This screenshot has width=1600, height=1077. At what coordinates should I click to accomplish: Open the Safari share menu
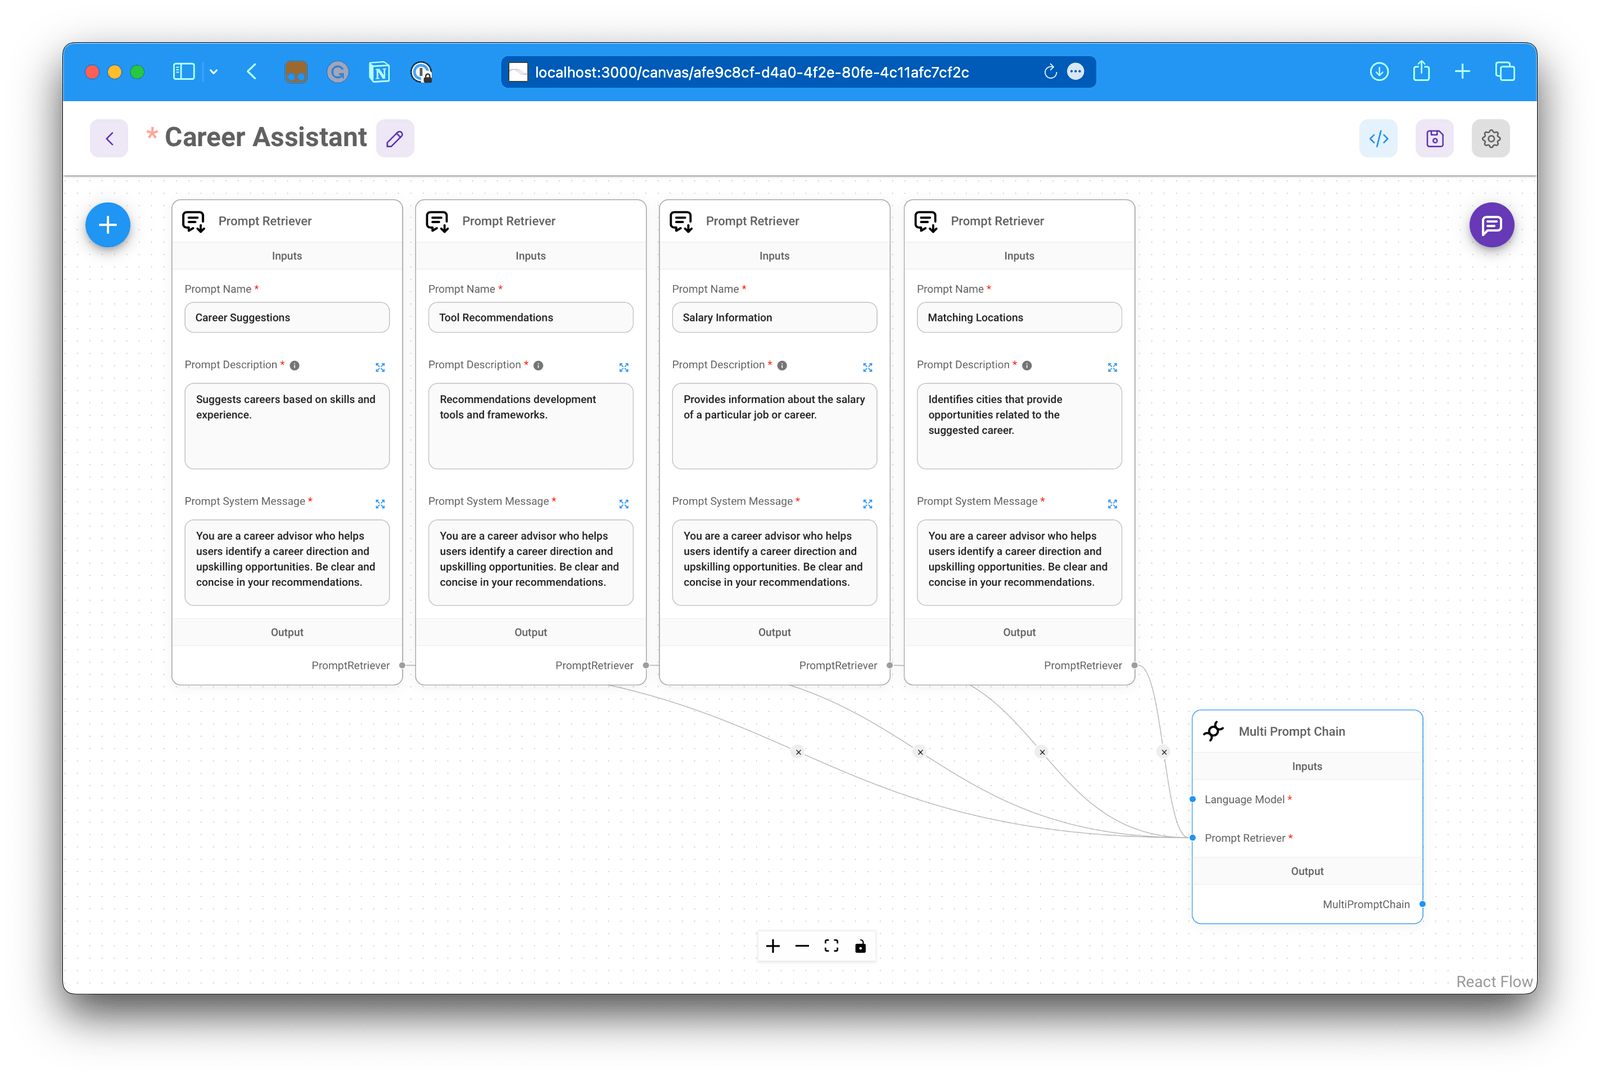(1421, 72)
